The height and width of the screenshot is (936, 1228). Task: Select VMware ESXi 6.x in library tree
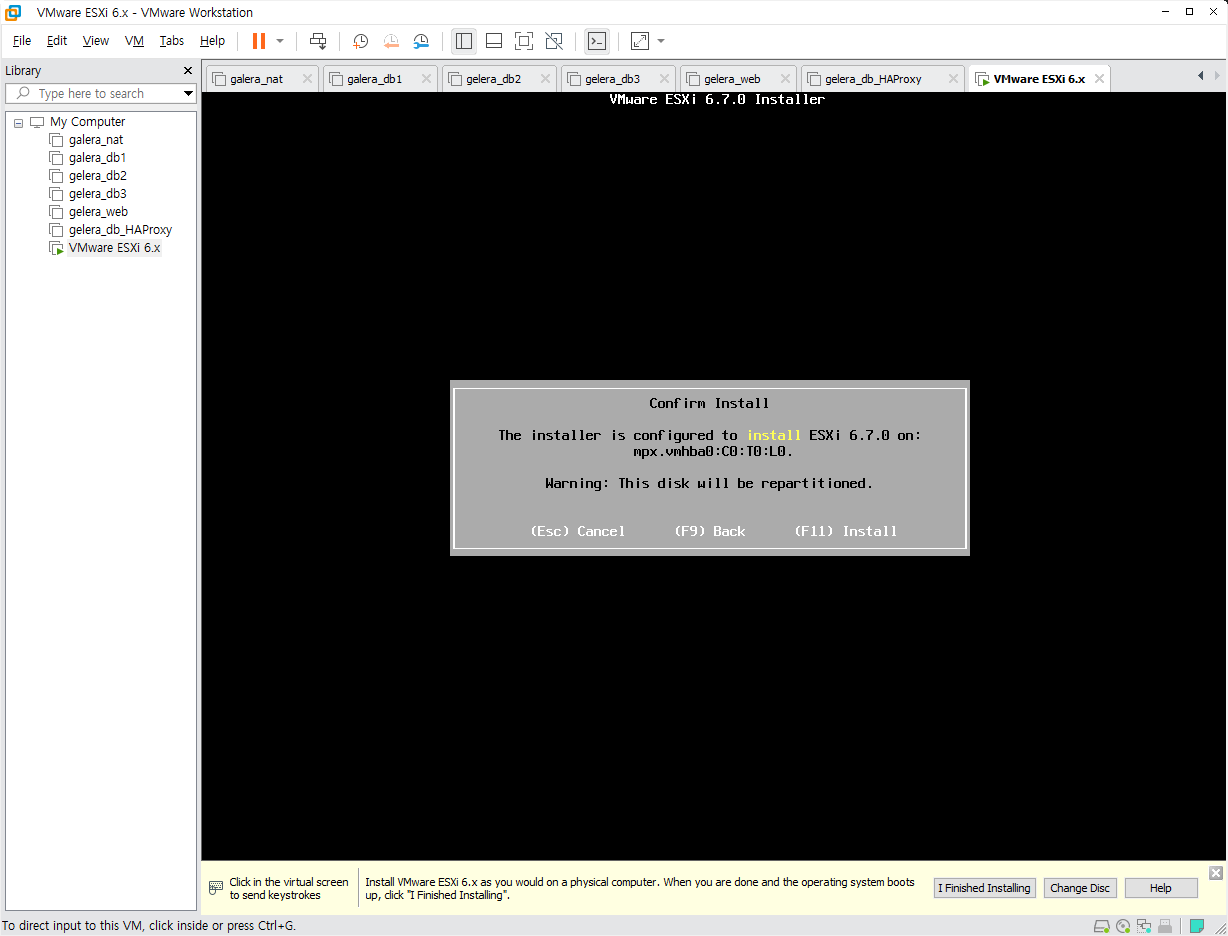114,248
